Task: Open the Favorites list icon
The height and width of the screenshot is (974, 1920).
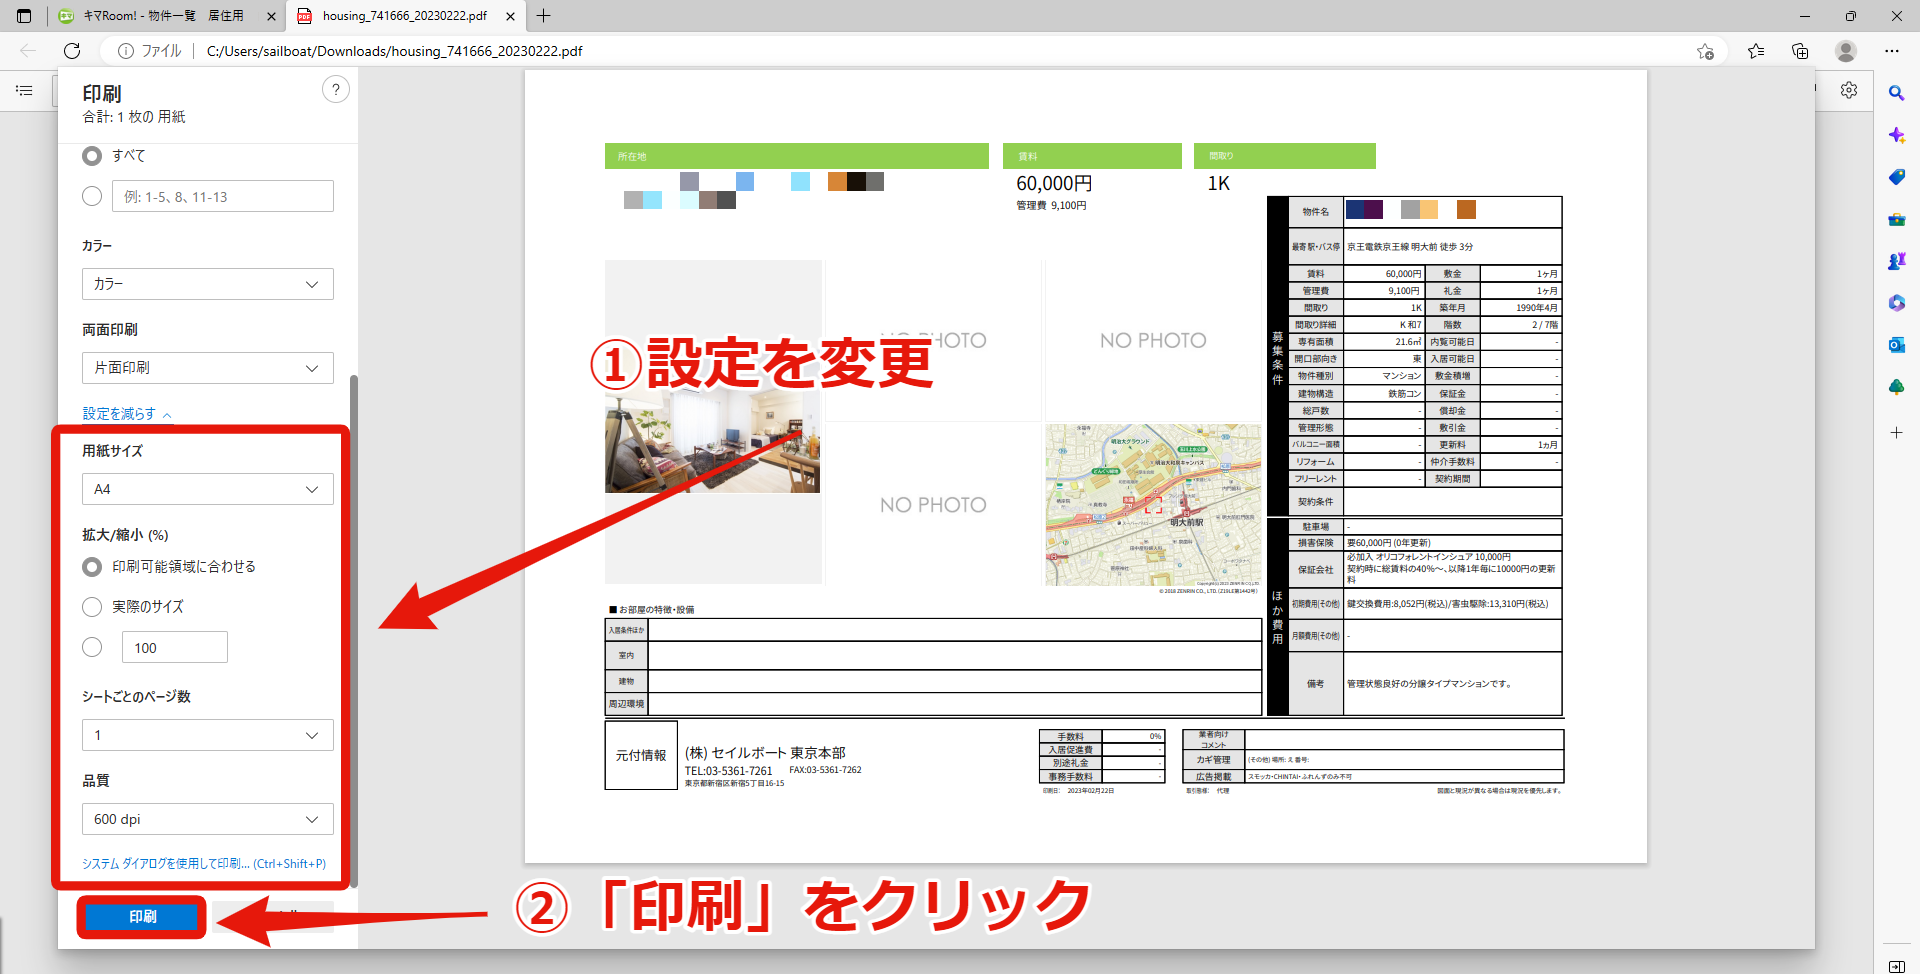Action: (x=1756, y=51)
